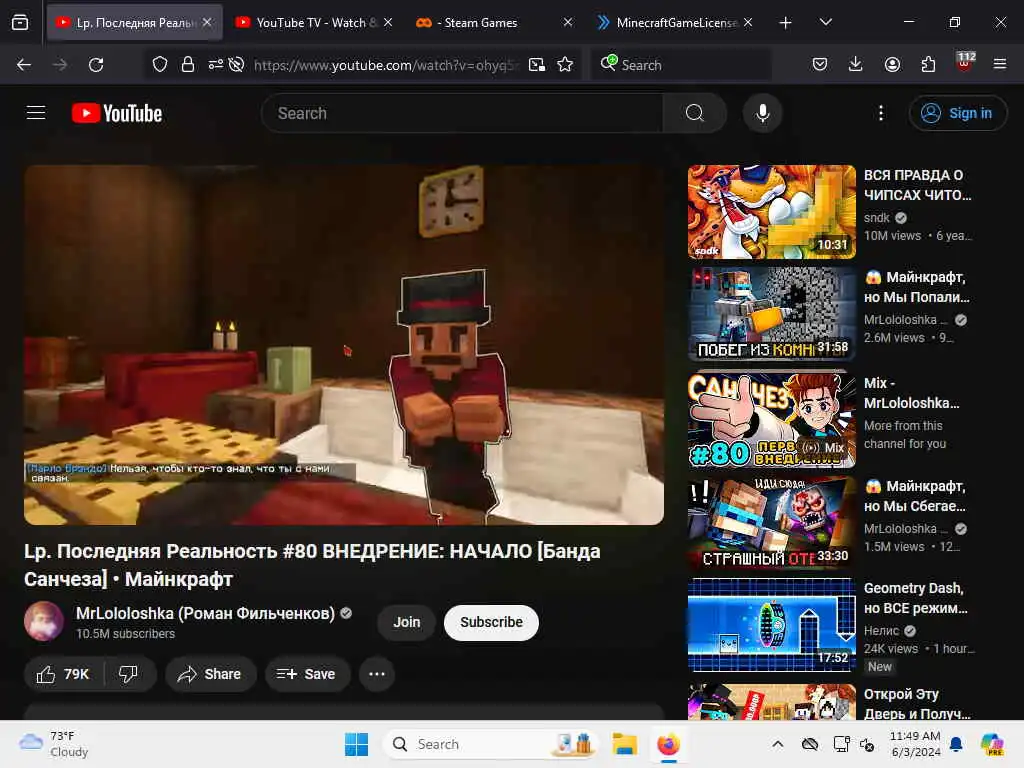Focus the YouTube search field
The width and height of the screenshot is (1024, 768).
click(462, 113)
